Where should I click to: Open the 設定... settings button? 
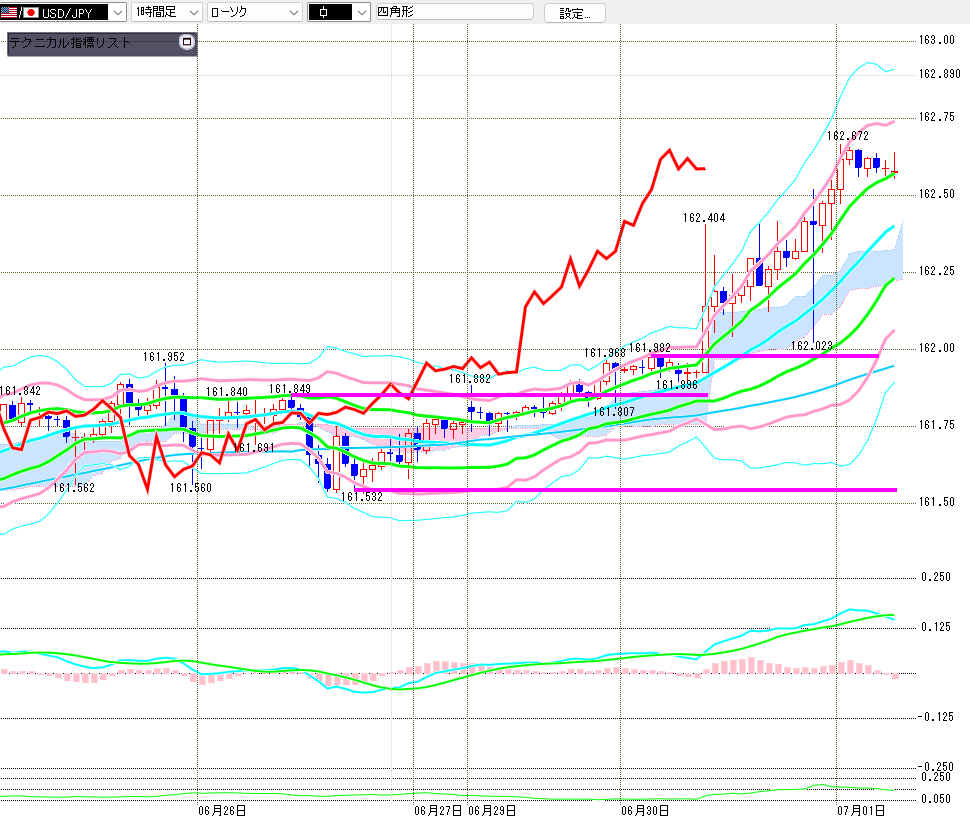pos(575,13)
